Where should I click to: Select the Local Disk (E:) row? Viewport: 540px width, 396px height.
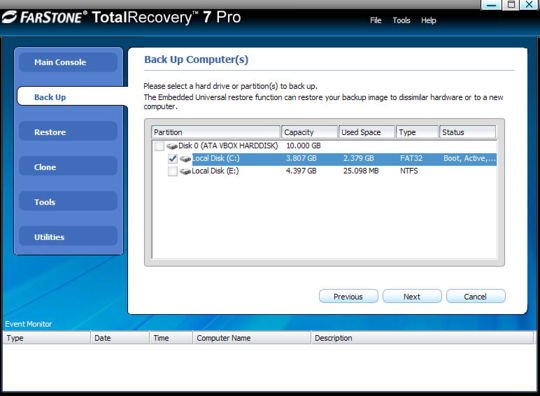coord(324,171)
